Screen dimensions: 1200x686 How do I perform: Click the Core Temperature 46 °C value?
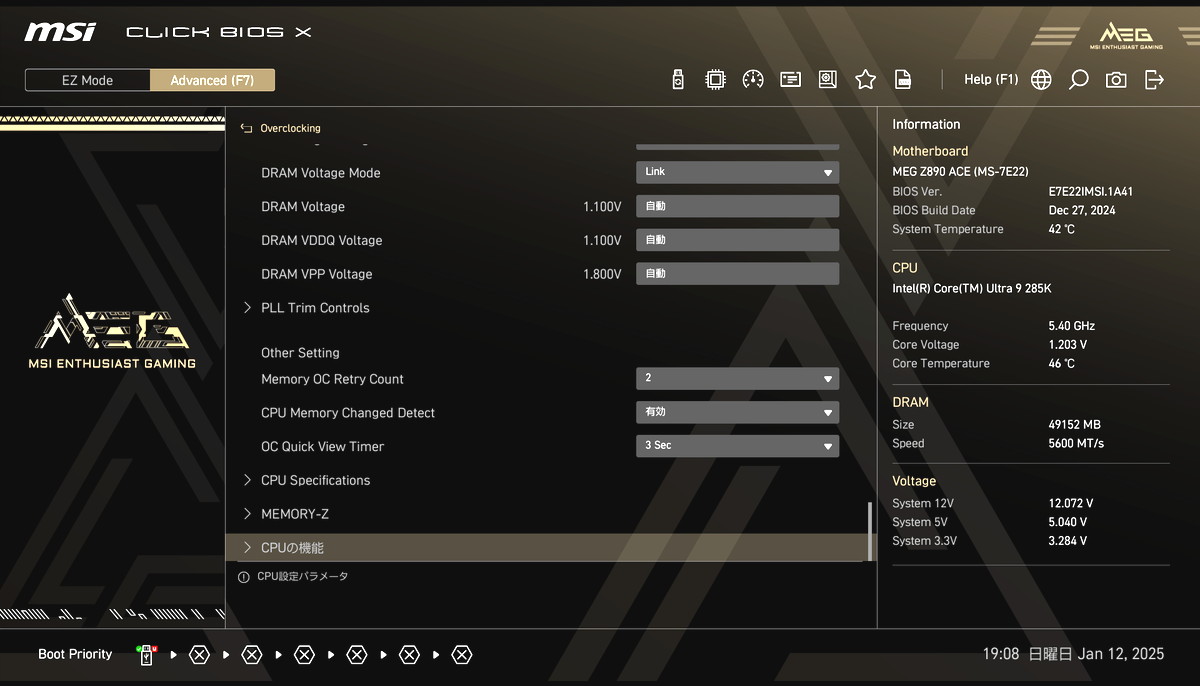point(1061,364)
